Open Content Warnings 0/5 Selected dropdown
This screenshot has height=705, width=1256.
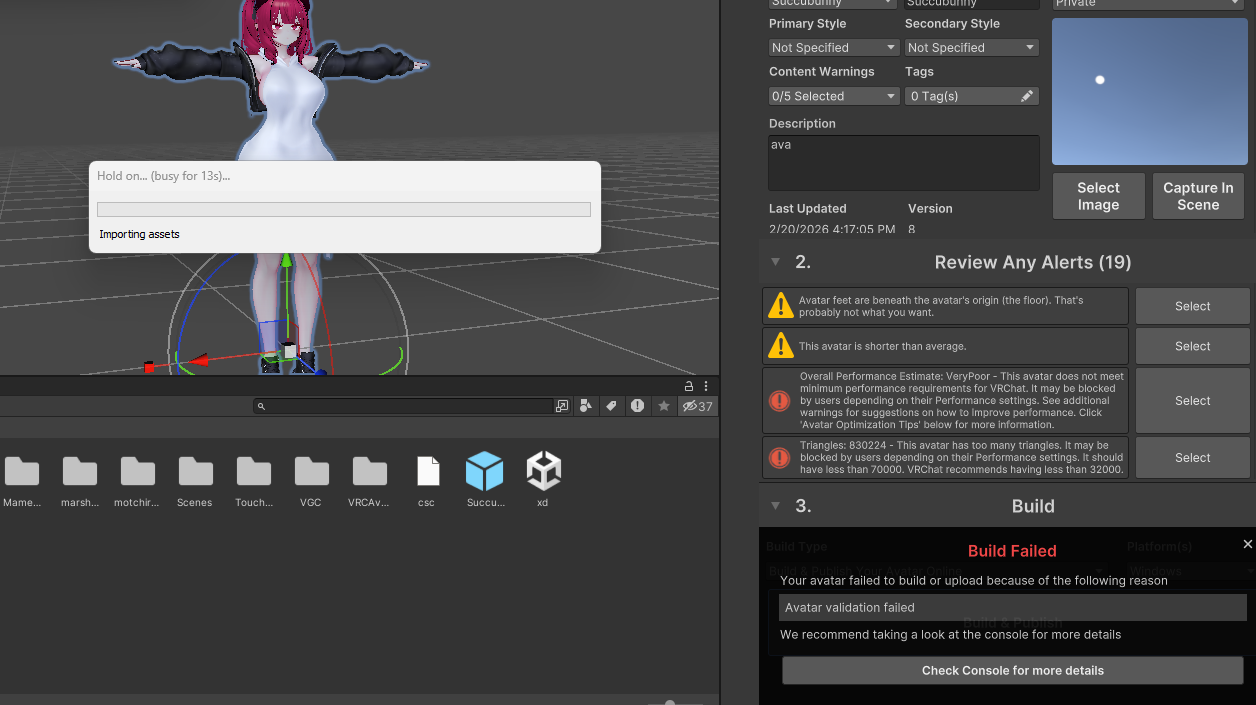pos(834,96)
